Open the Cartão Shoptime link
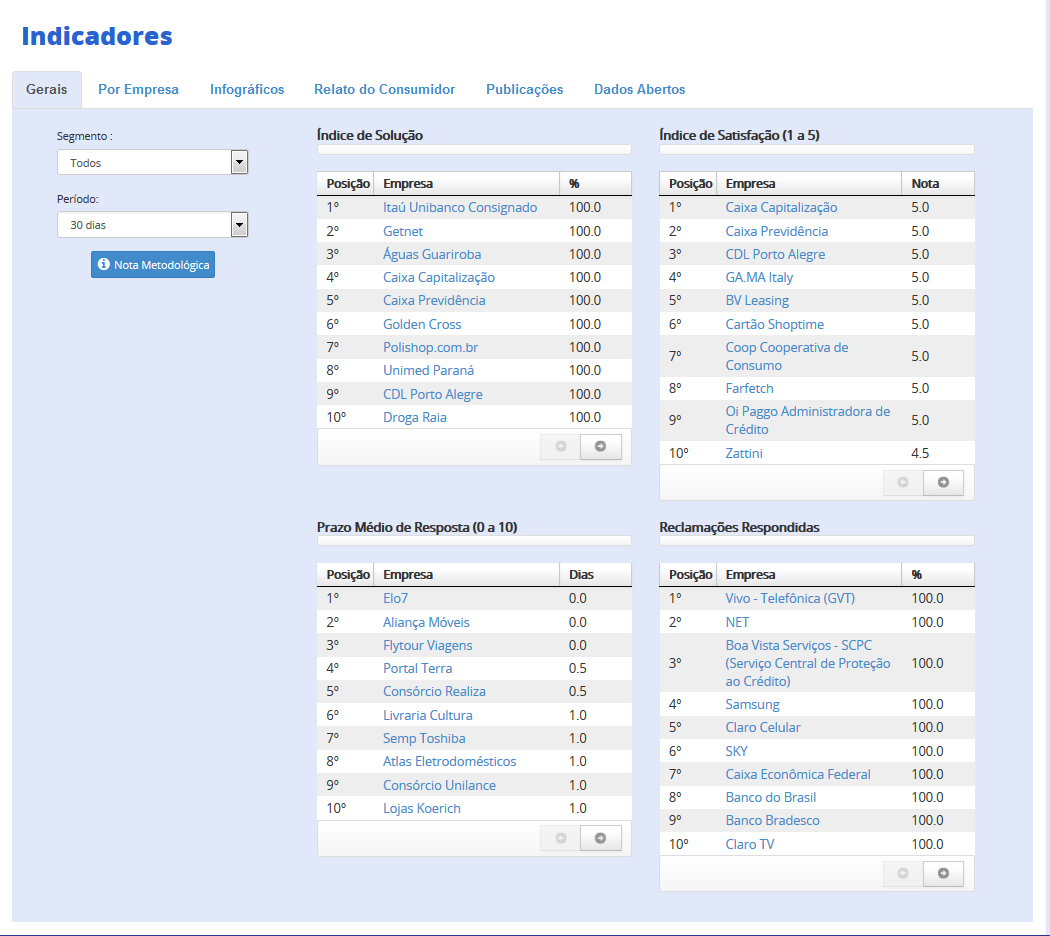Viewport: 1050px width, 936px height. (775, 325)
